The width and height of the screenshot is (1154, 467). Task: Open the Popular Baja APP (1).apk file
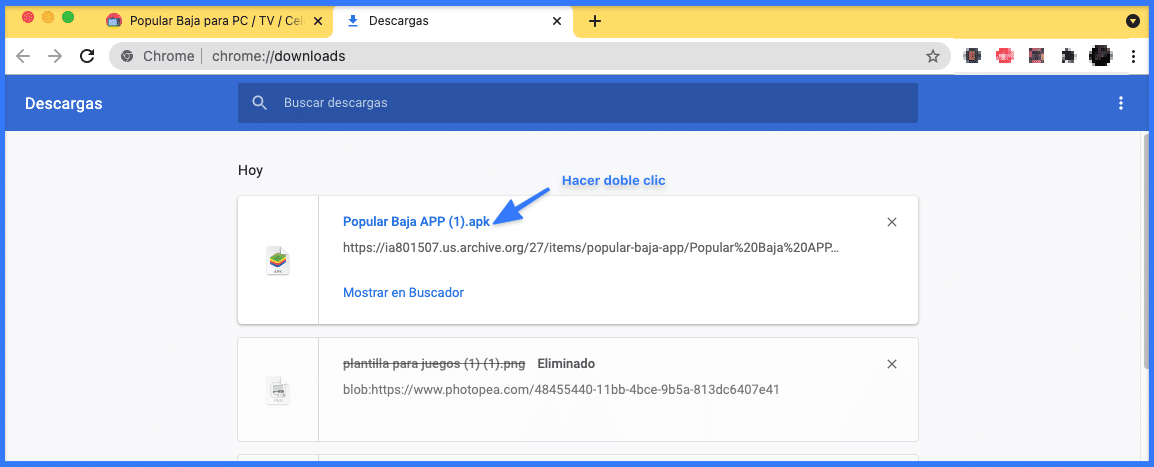pyautogui.click(x=416, y=221)
